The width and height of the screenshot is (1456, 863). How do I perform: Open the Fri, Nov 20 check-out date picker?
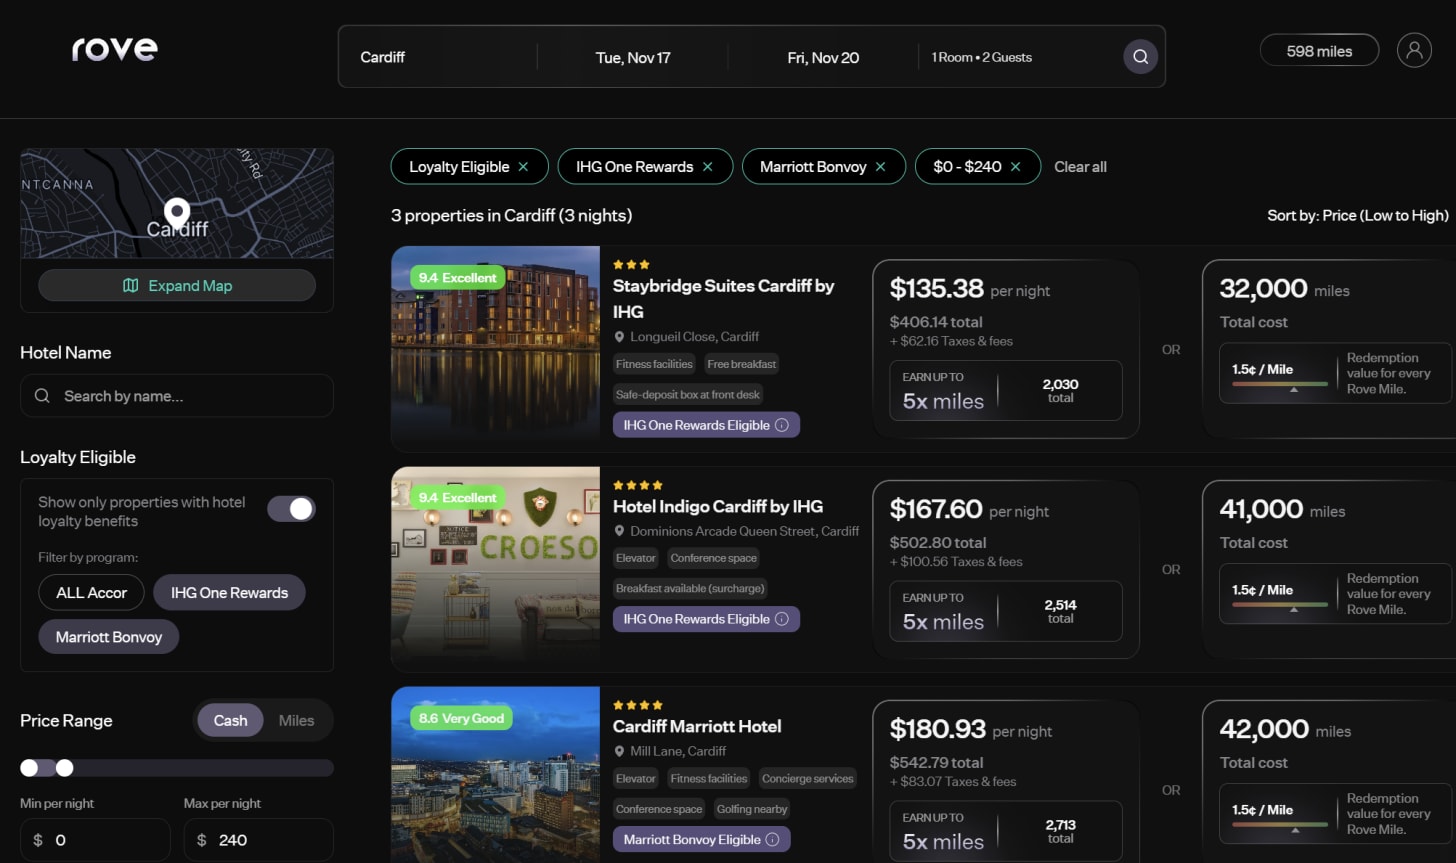tap(823, 57)
